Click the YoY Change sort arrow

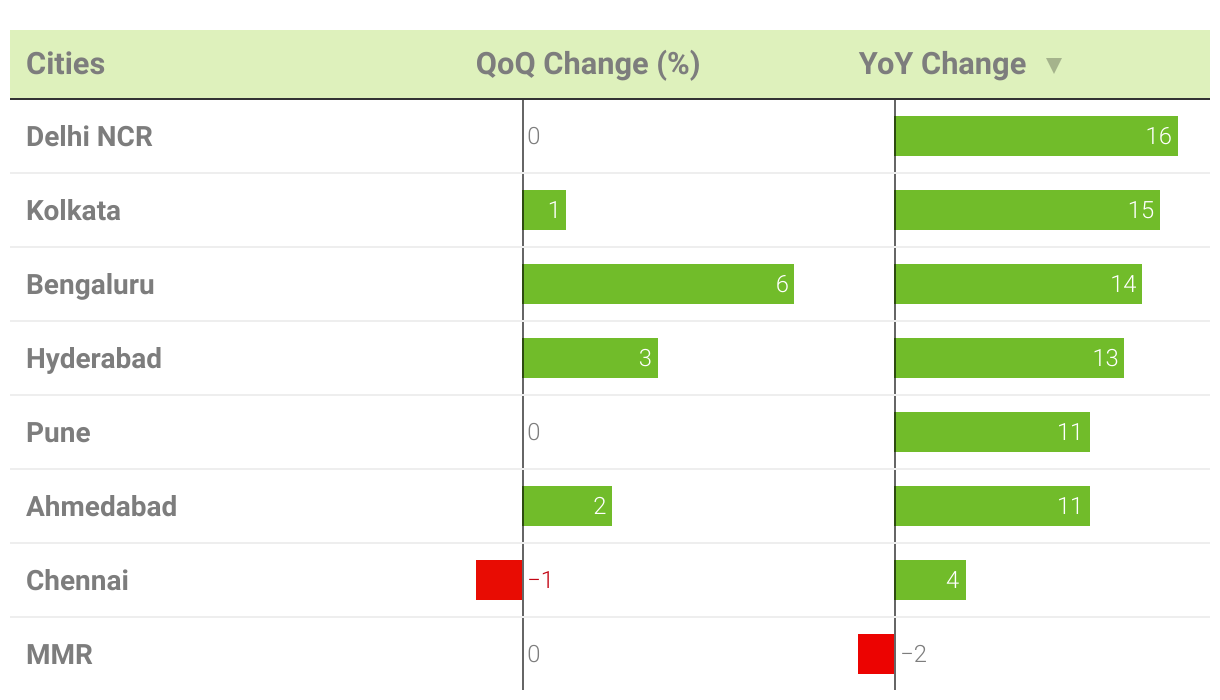coord(1053,66)
